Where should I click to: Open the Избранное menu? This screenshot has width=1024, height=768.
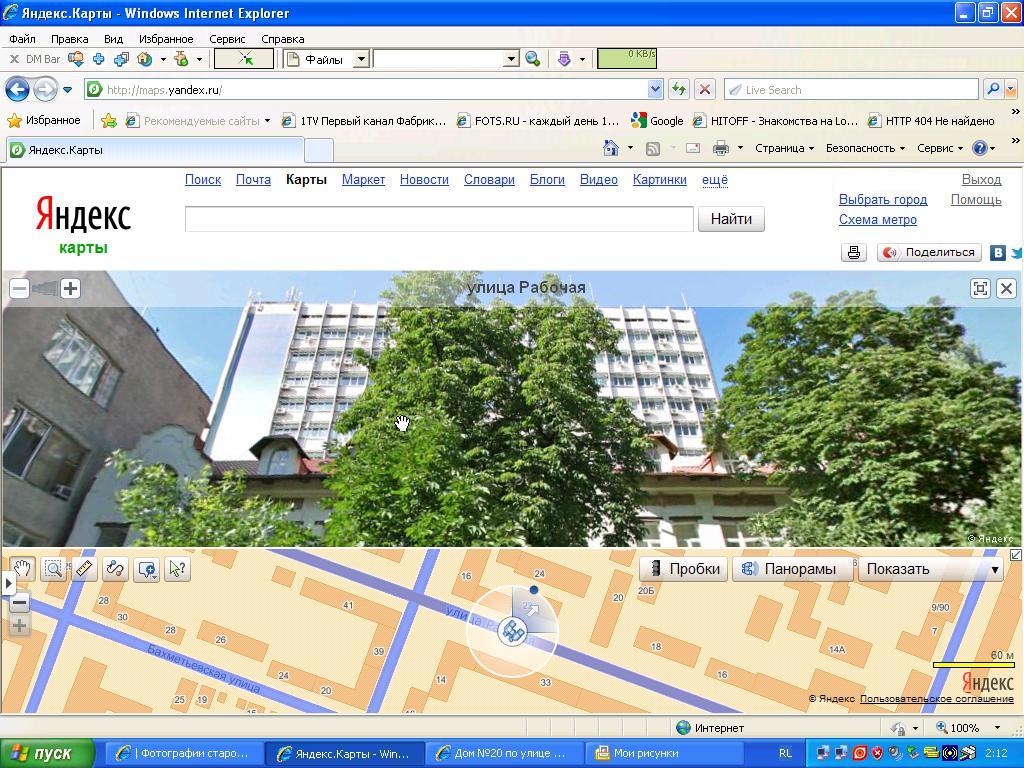tap(166, 39)
